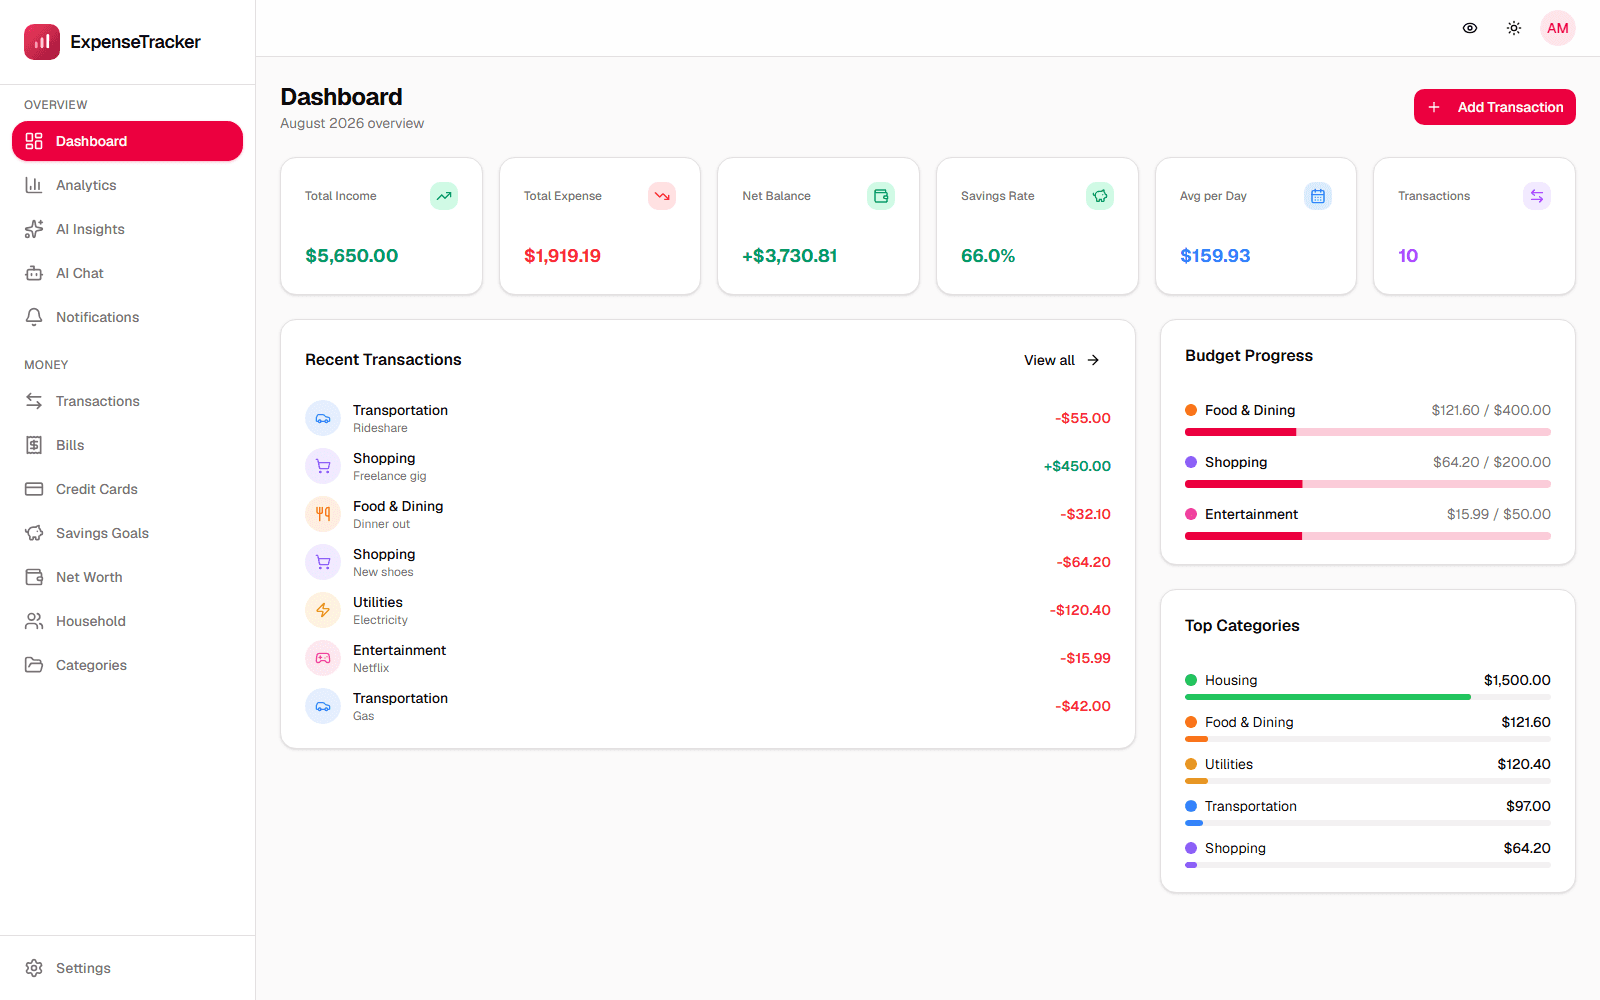Click the Net Balance wallet icon
The width and height of the screenshot is (1600, 1000).
point(881,196)
